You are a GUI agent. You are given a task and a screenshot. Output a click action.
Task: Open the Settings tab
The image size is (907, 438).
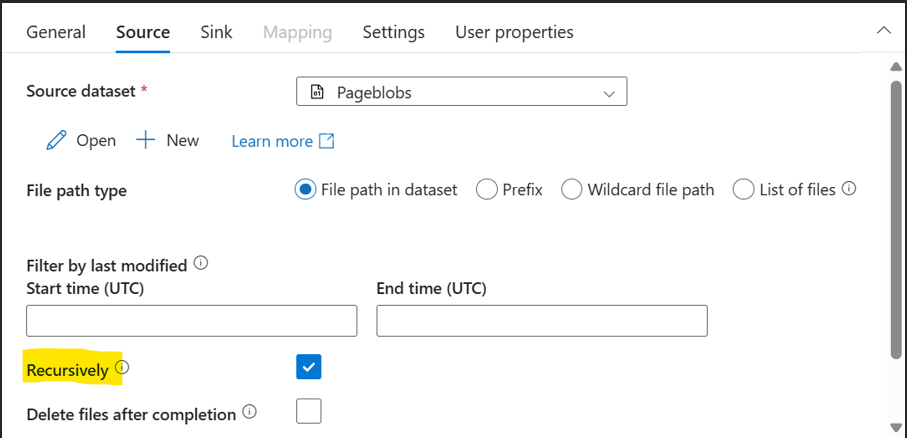(x=393, y=32)
